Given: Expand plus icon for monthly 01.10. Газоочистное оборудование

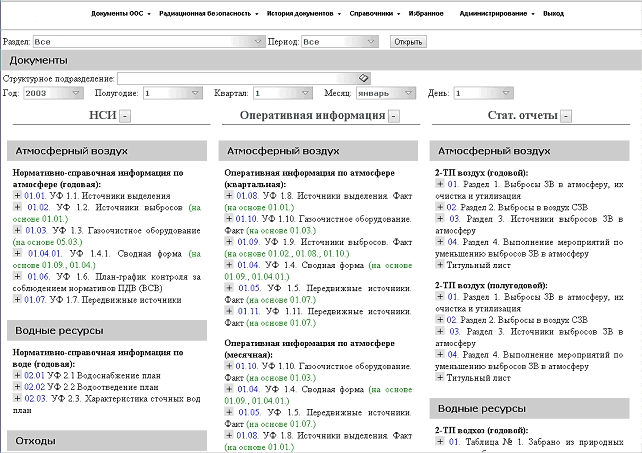Looking at the screenshot, I should (229, 366).
